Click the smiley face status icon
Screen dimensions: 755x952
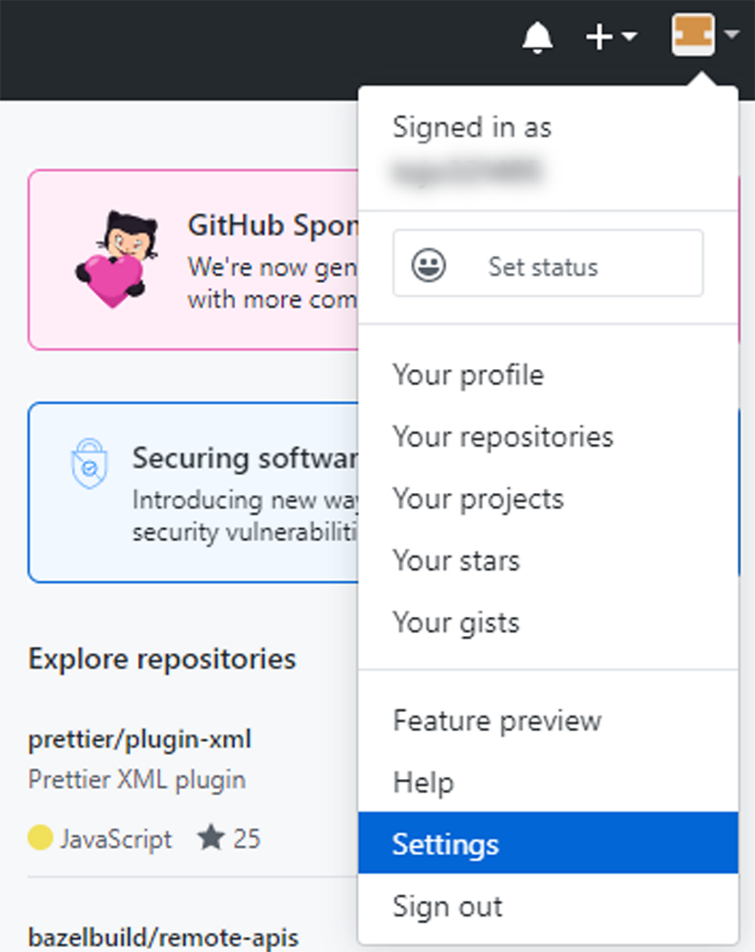tap(429, 266)
